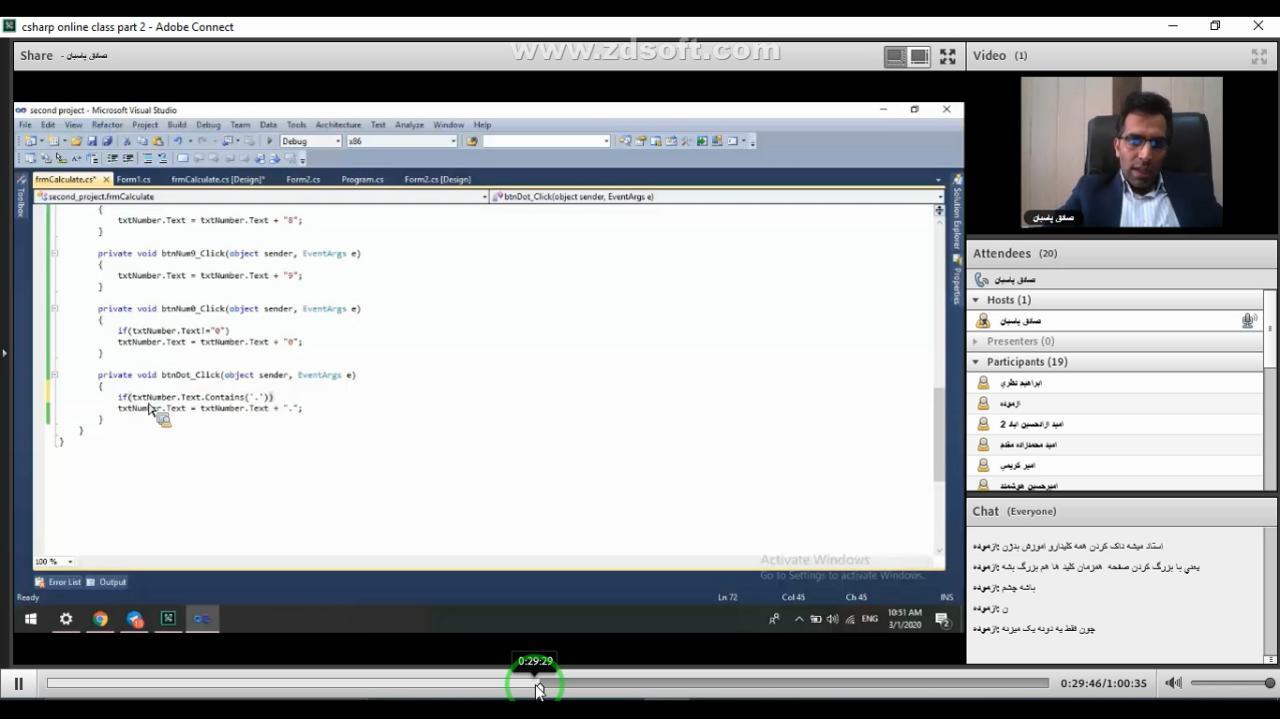Pause the recording playback
1280x719 pixels.
pyautogui.click(x=18, y=684)
